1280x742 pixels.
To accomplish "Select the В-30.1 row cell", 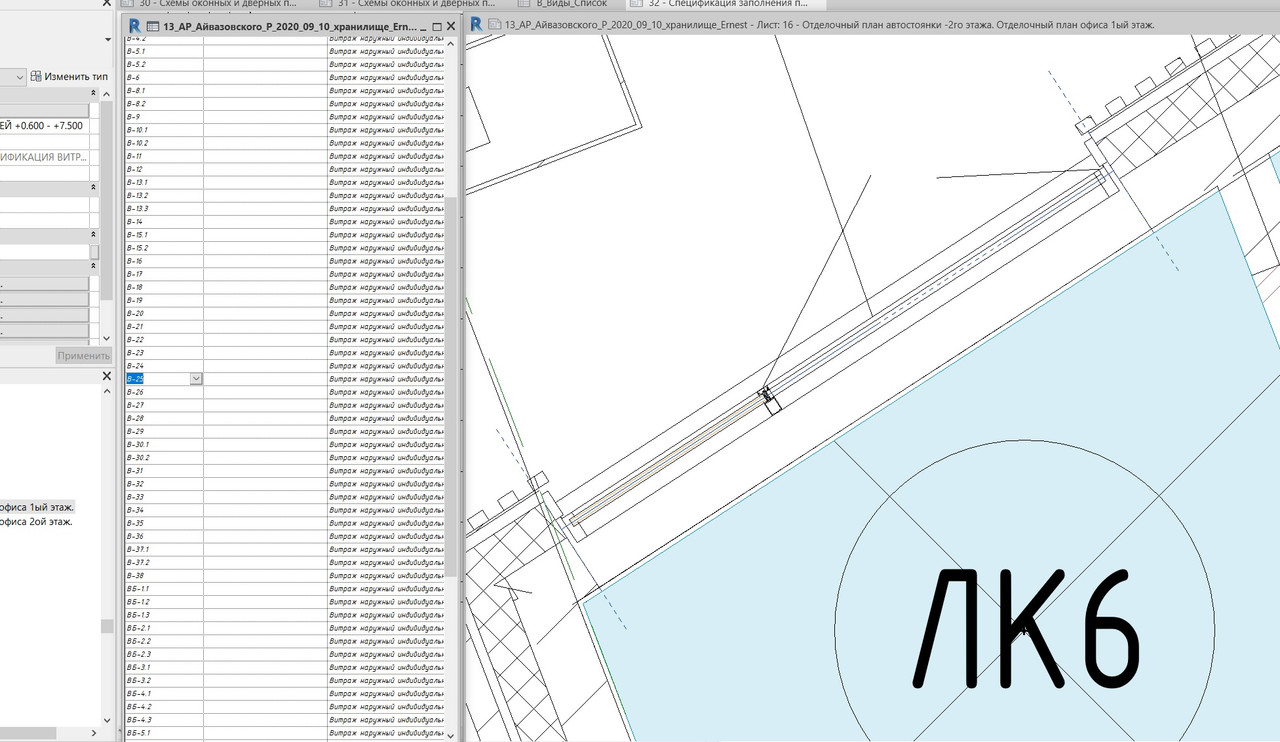I will coord(164,444).
